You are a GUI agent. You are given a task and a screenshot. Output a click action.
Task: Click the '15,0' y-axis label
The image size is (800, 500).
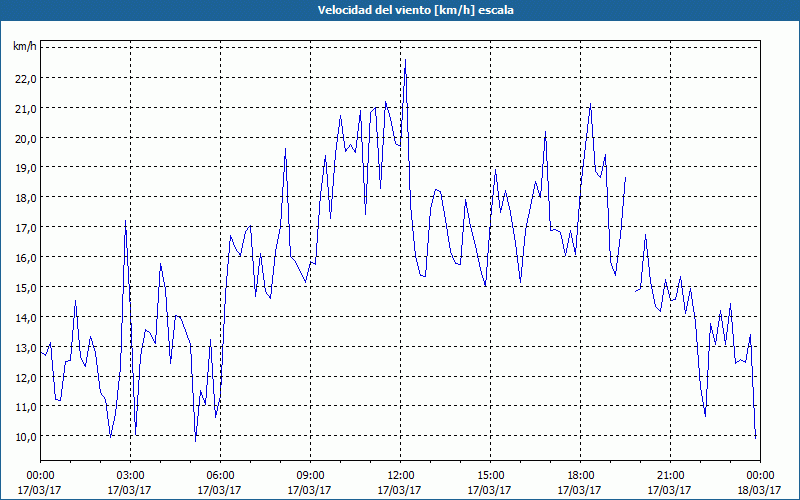[x=25, y=288]
